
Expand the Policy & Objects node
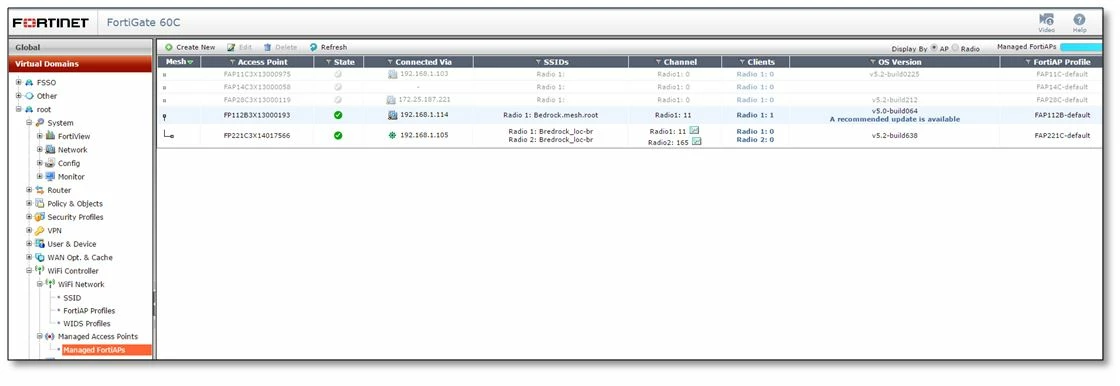[x=29, y=204]
